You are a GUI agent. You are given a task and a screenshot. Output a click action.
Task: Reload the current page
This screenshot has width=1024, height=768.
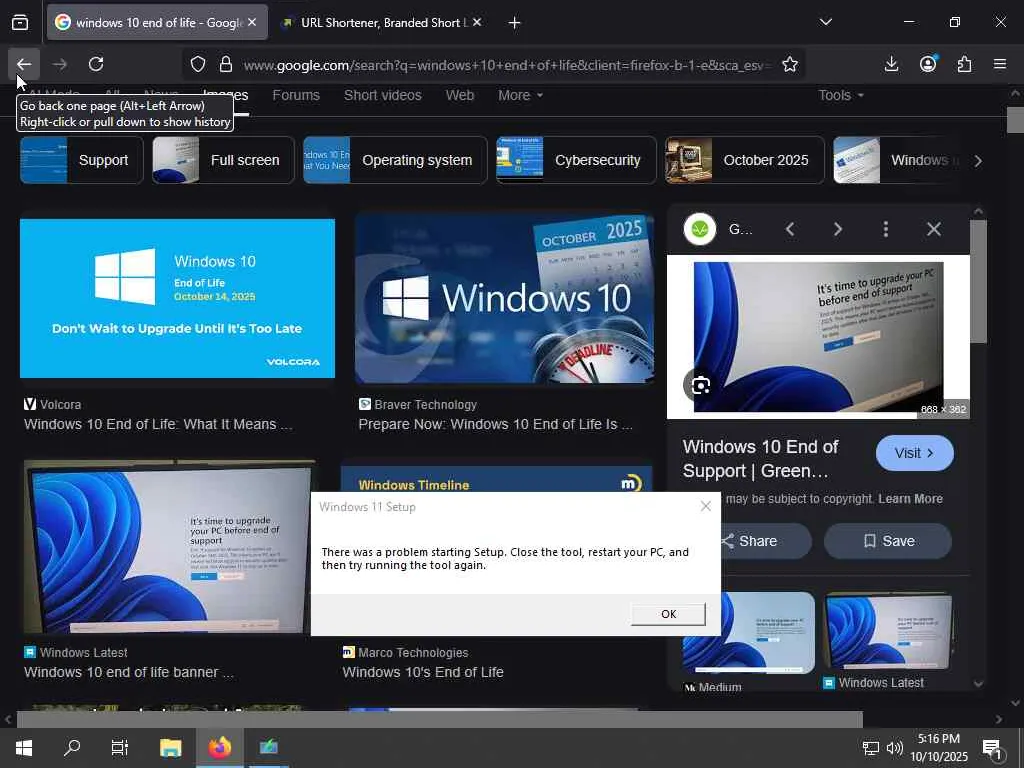96,64
